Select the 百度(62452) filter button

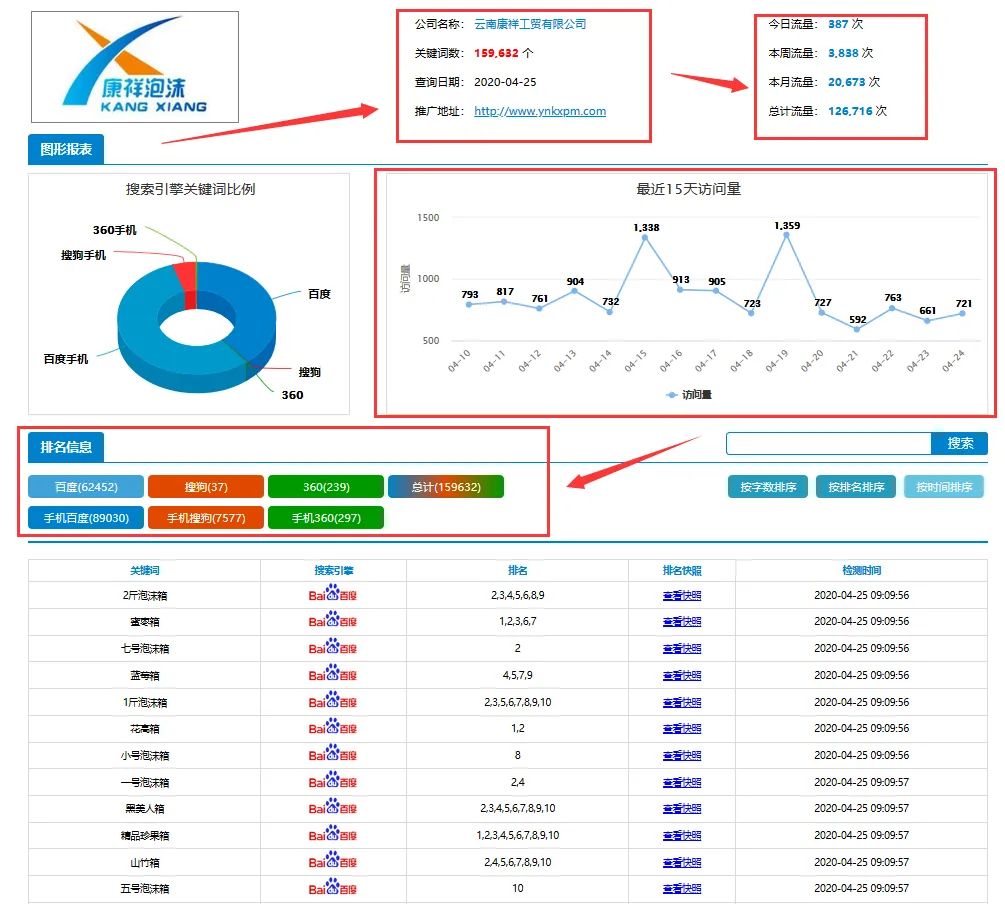tap(86, 487)
